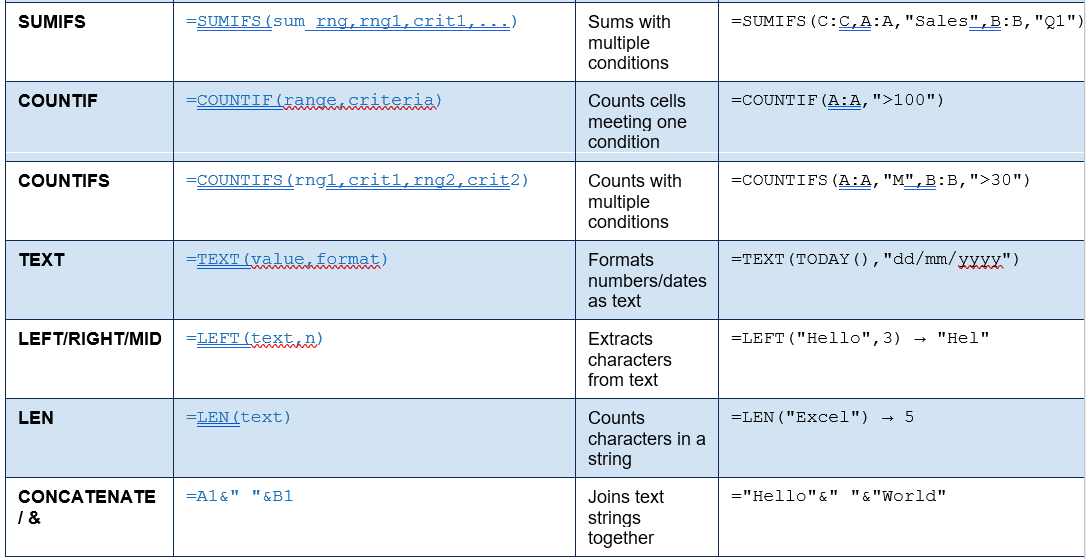Screen dimensions: 1086x559
Task: Click the TEXT function name cell
Action: [89, 280]
